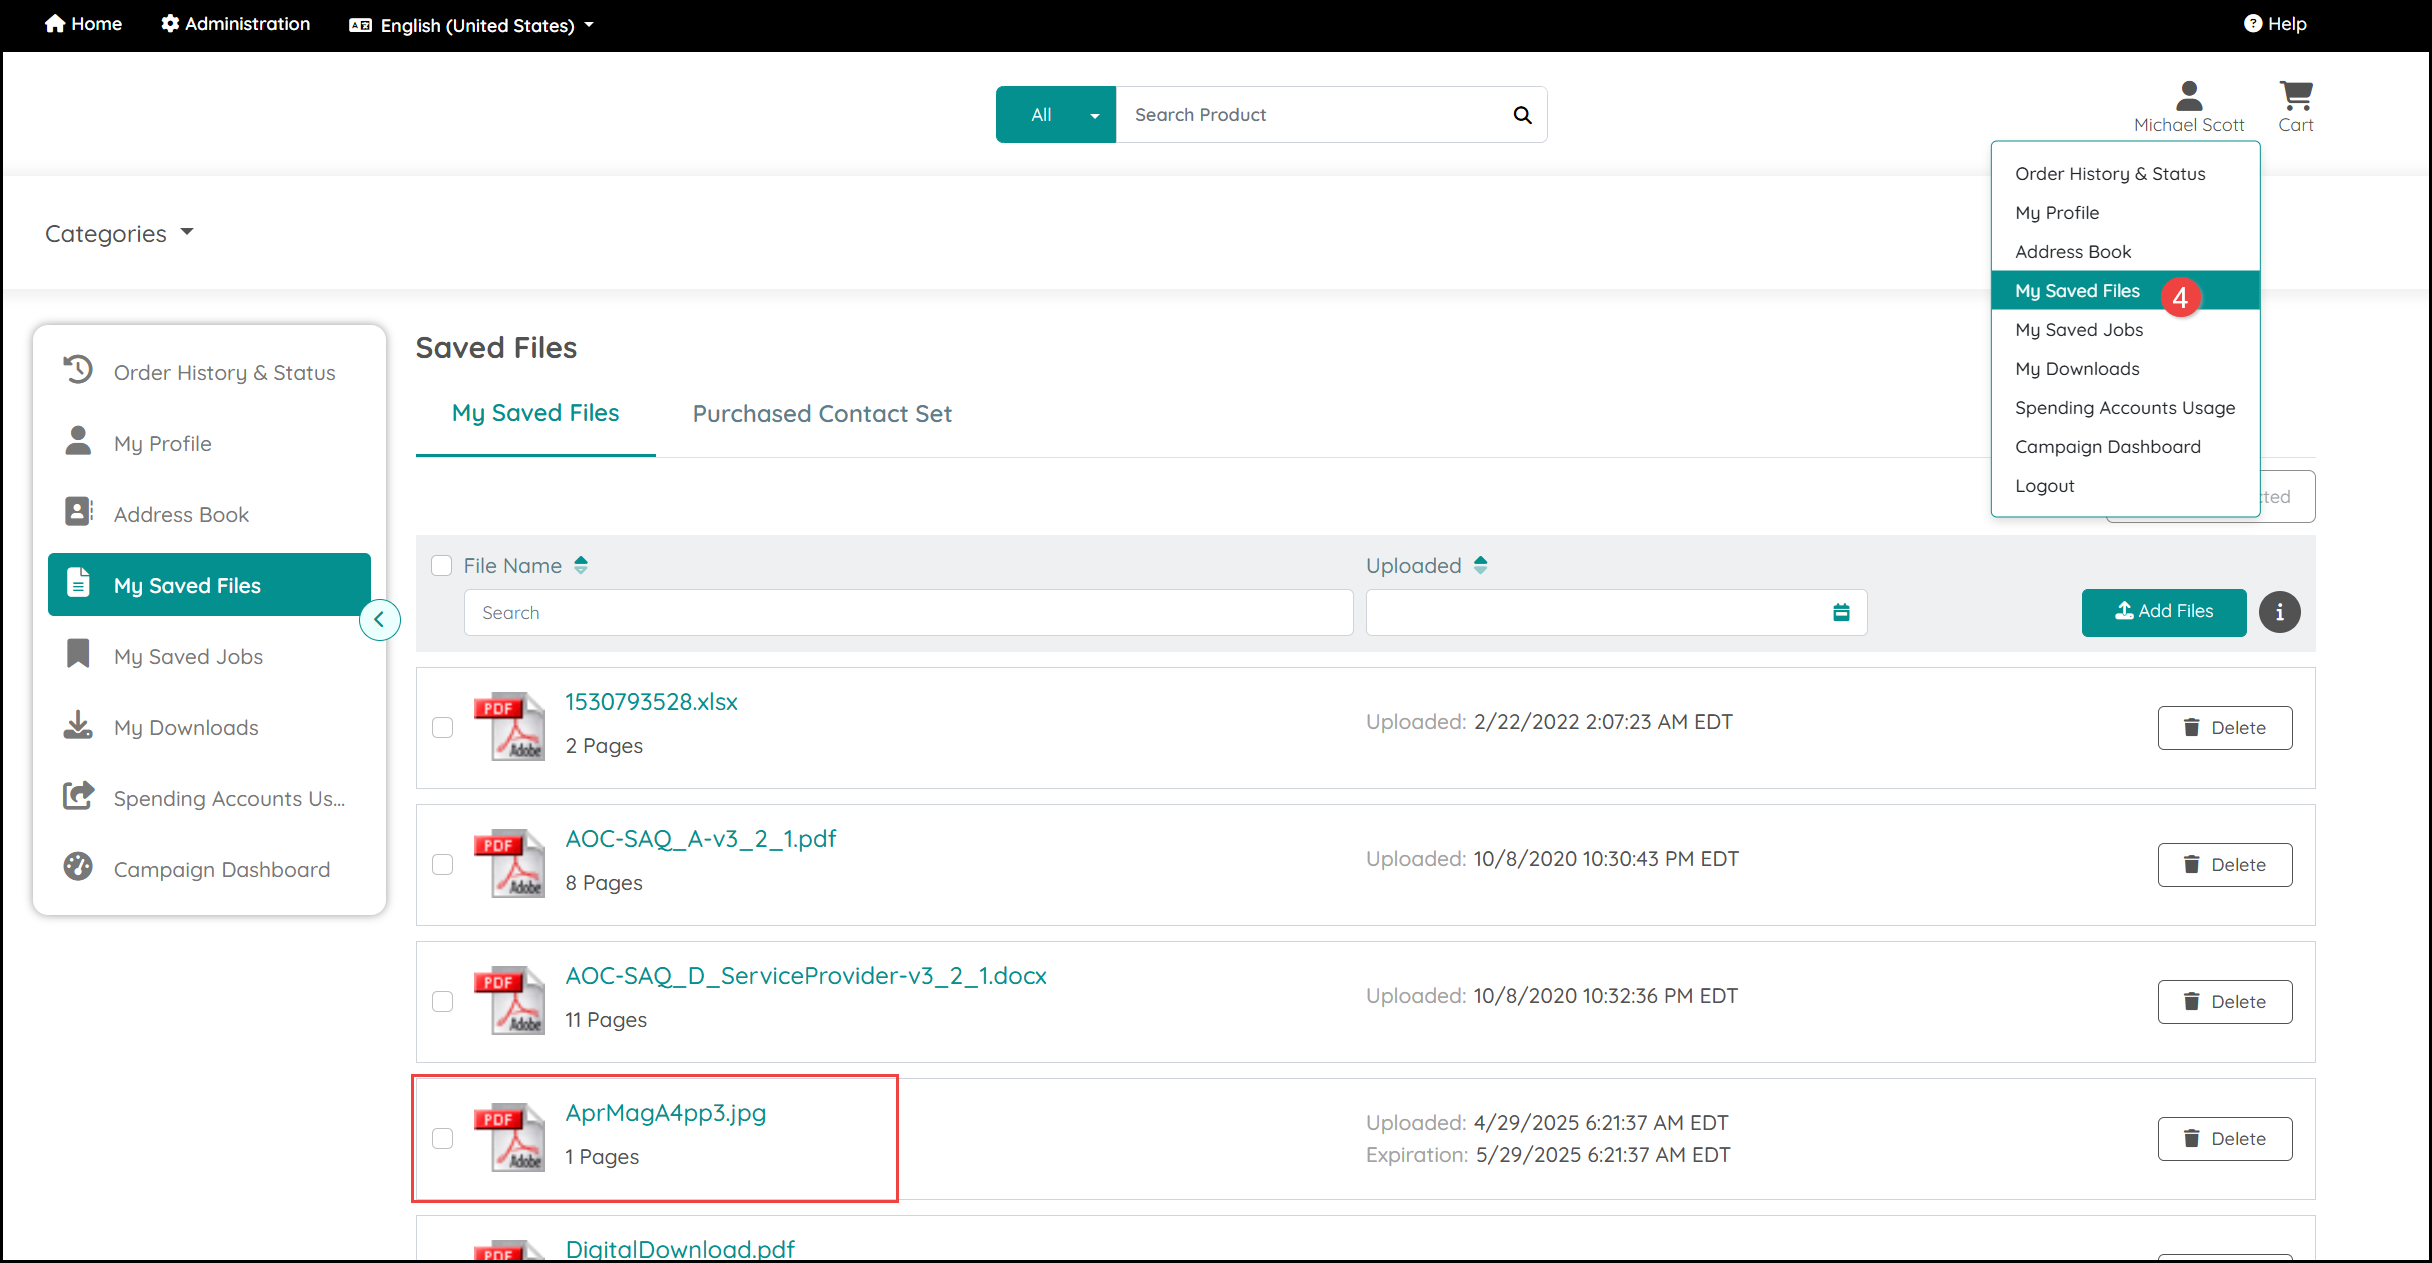Click the File Name search field

(x=908, y=612)
